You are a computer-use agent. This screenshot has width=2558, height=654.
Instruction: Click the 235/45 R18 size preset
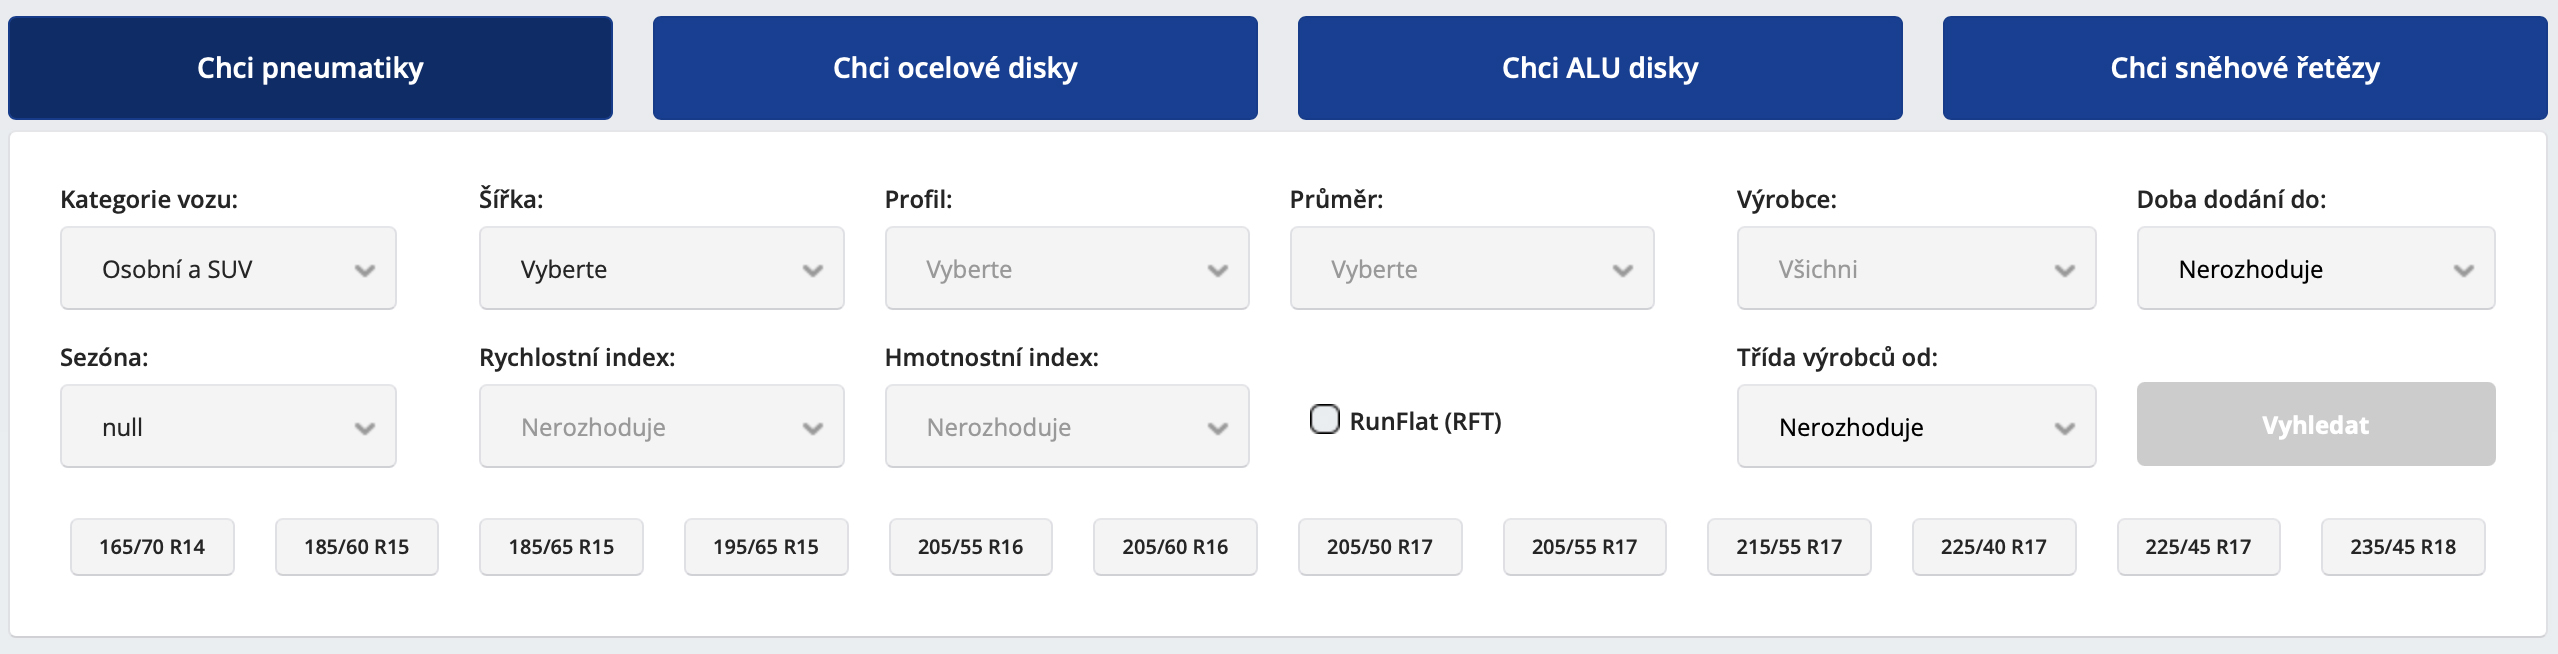click(x=2403, y=547)
